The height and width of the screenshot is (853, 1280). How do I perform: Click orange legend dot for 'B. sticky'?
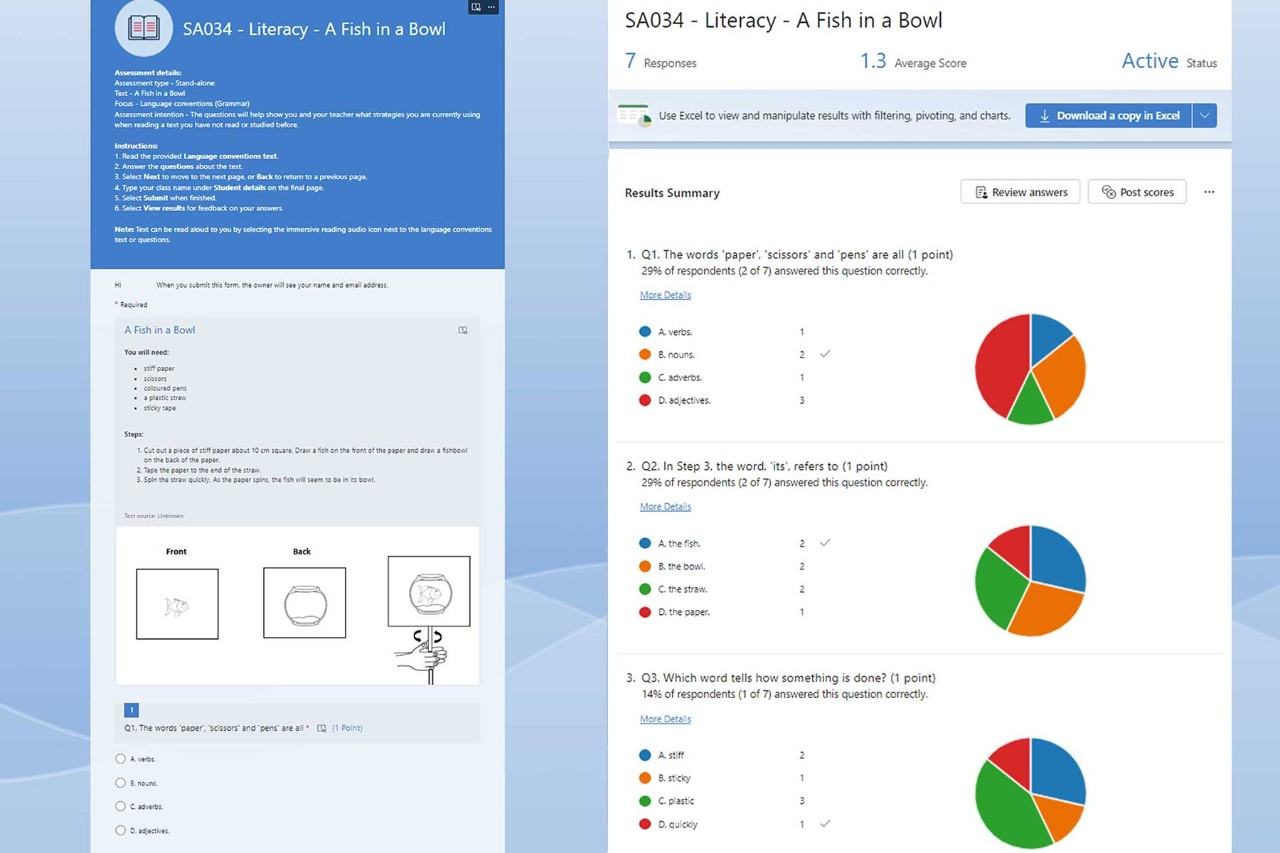tap(645, 778)
